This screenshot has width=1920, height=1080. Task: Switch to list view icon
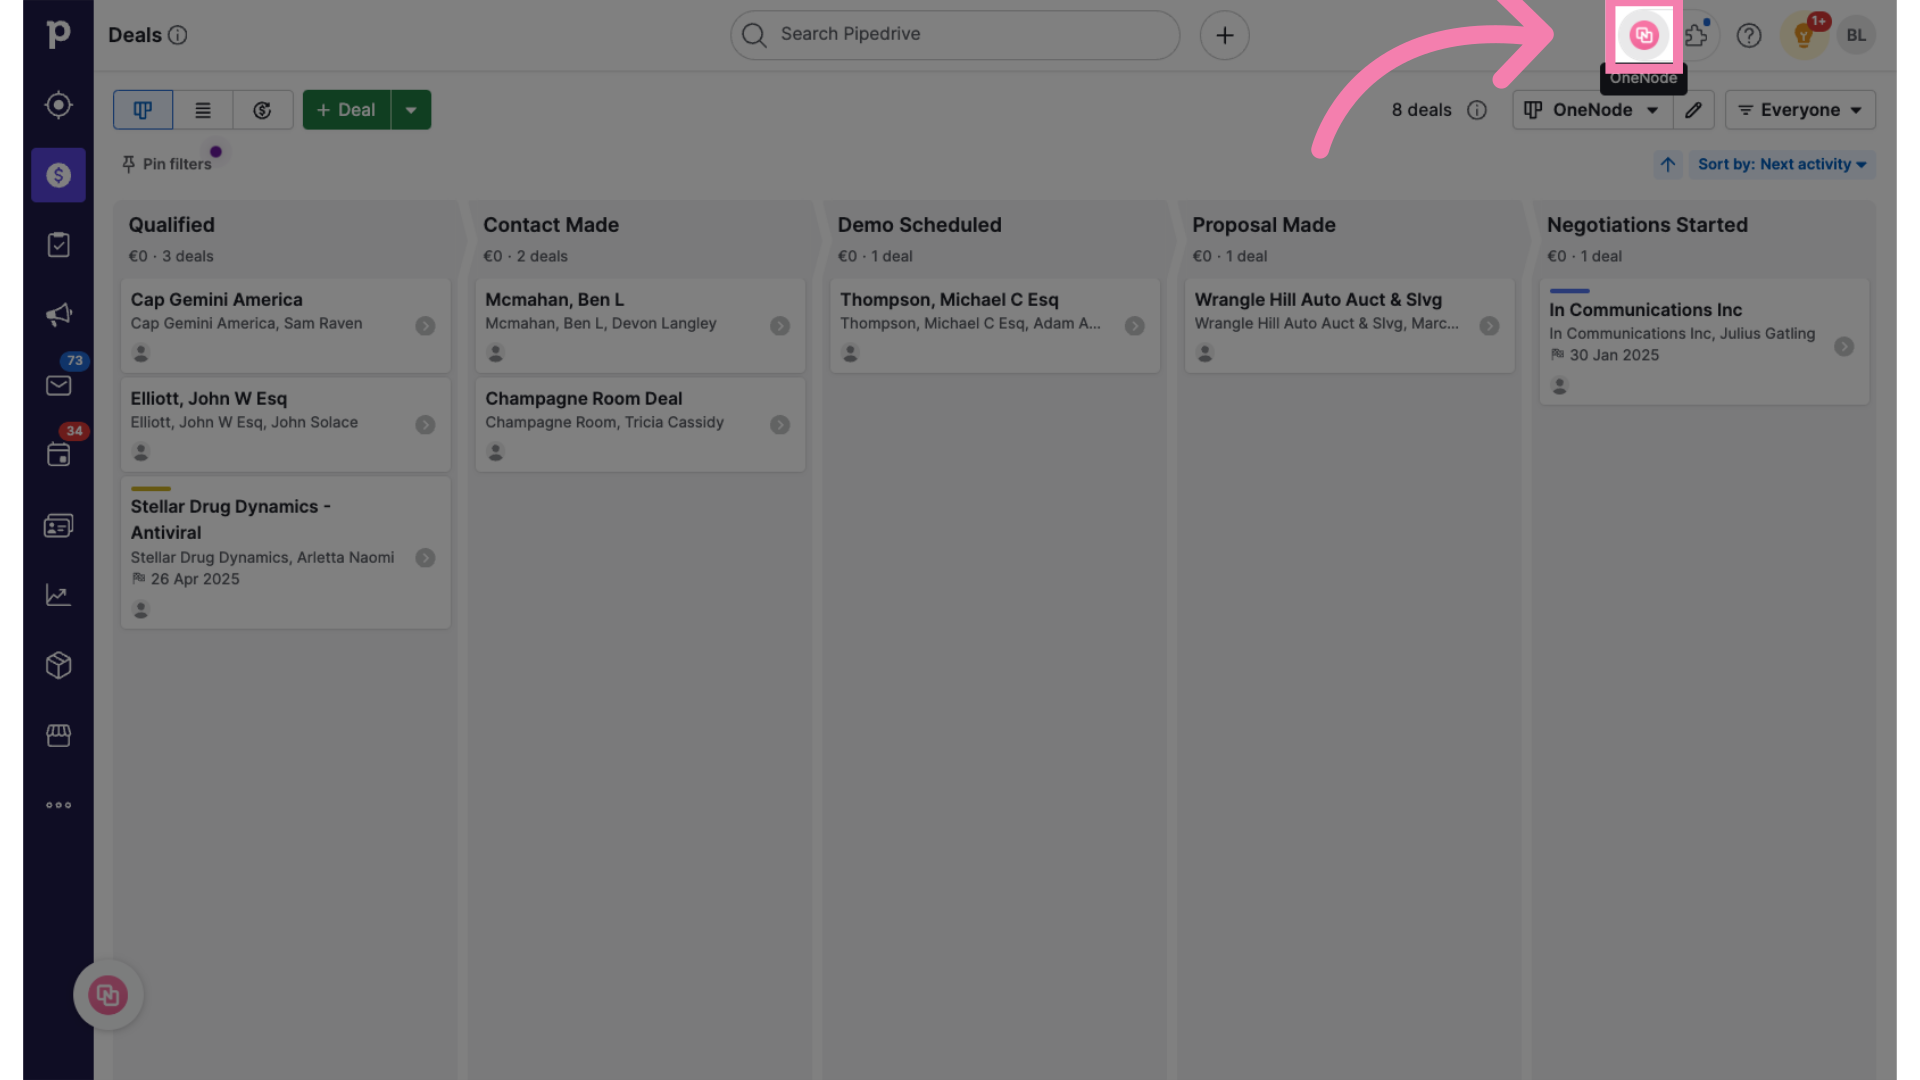click(x=203, y=109)
